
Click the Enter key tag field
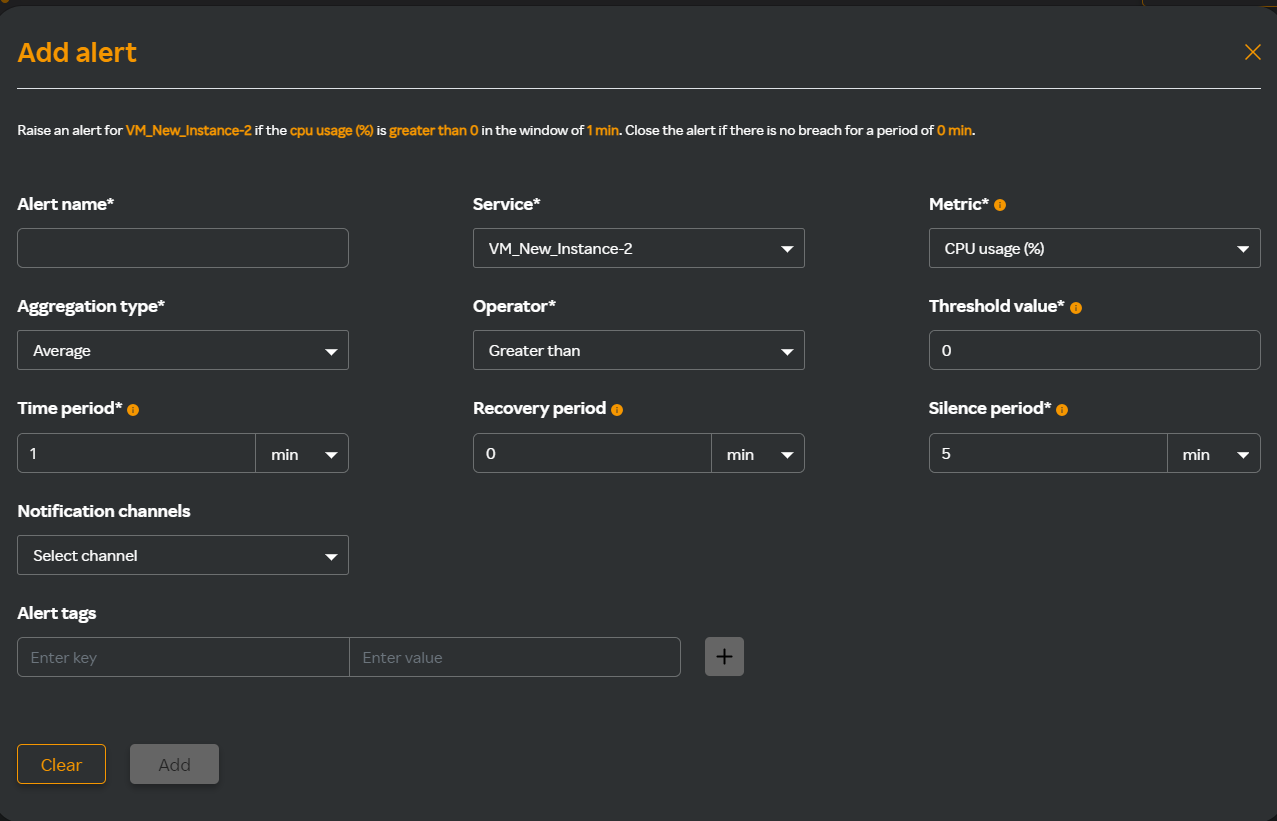tap(183, 658)
